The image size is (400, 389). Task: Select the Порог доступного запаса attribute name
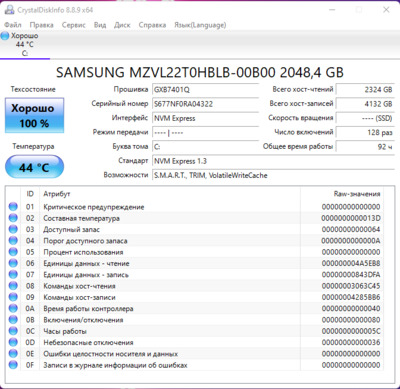click(x=85, y=241)
